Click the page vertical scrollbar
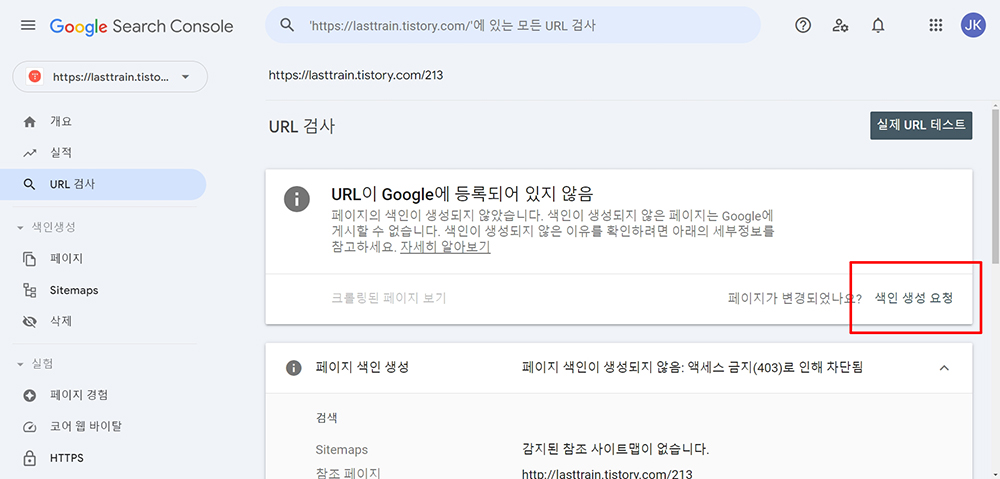 click(996, 185)
